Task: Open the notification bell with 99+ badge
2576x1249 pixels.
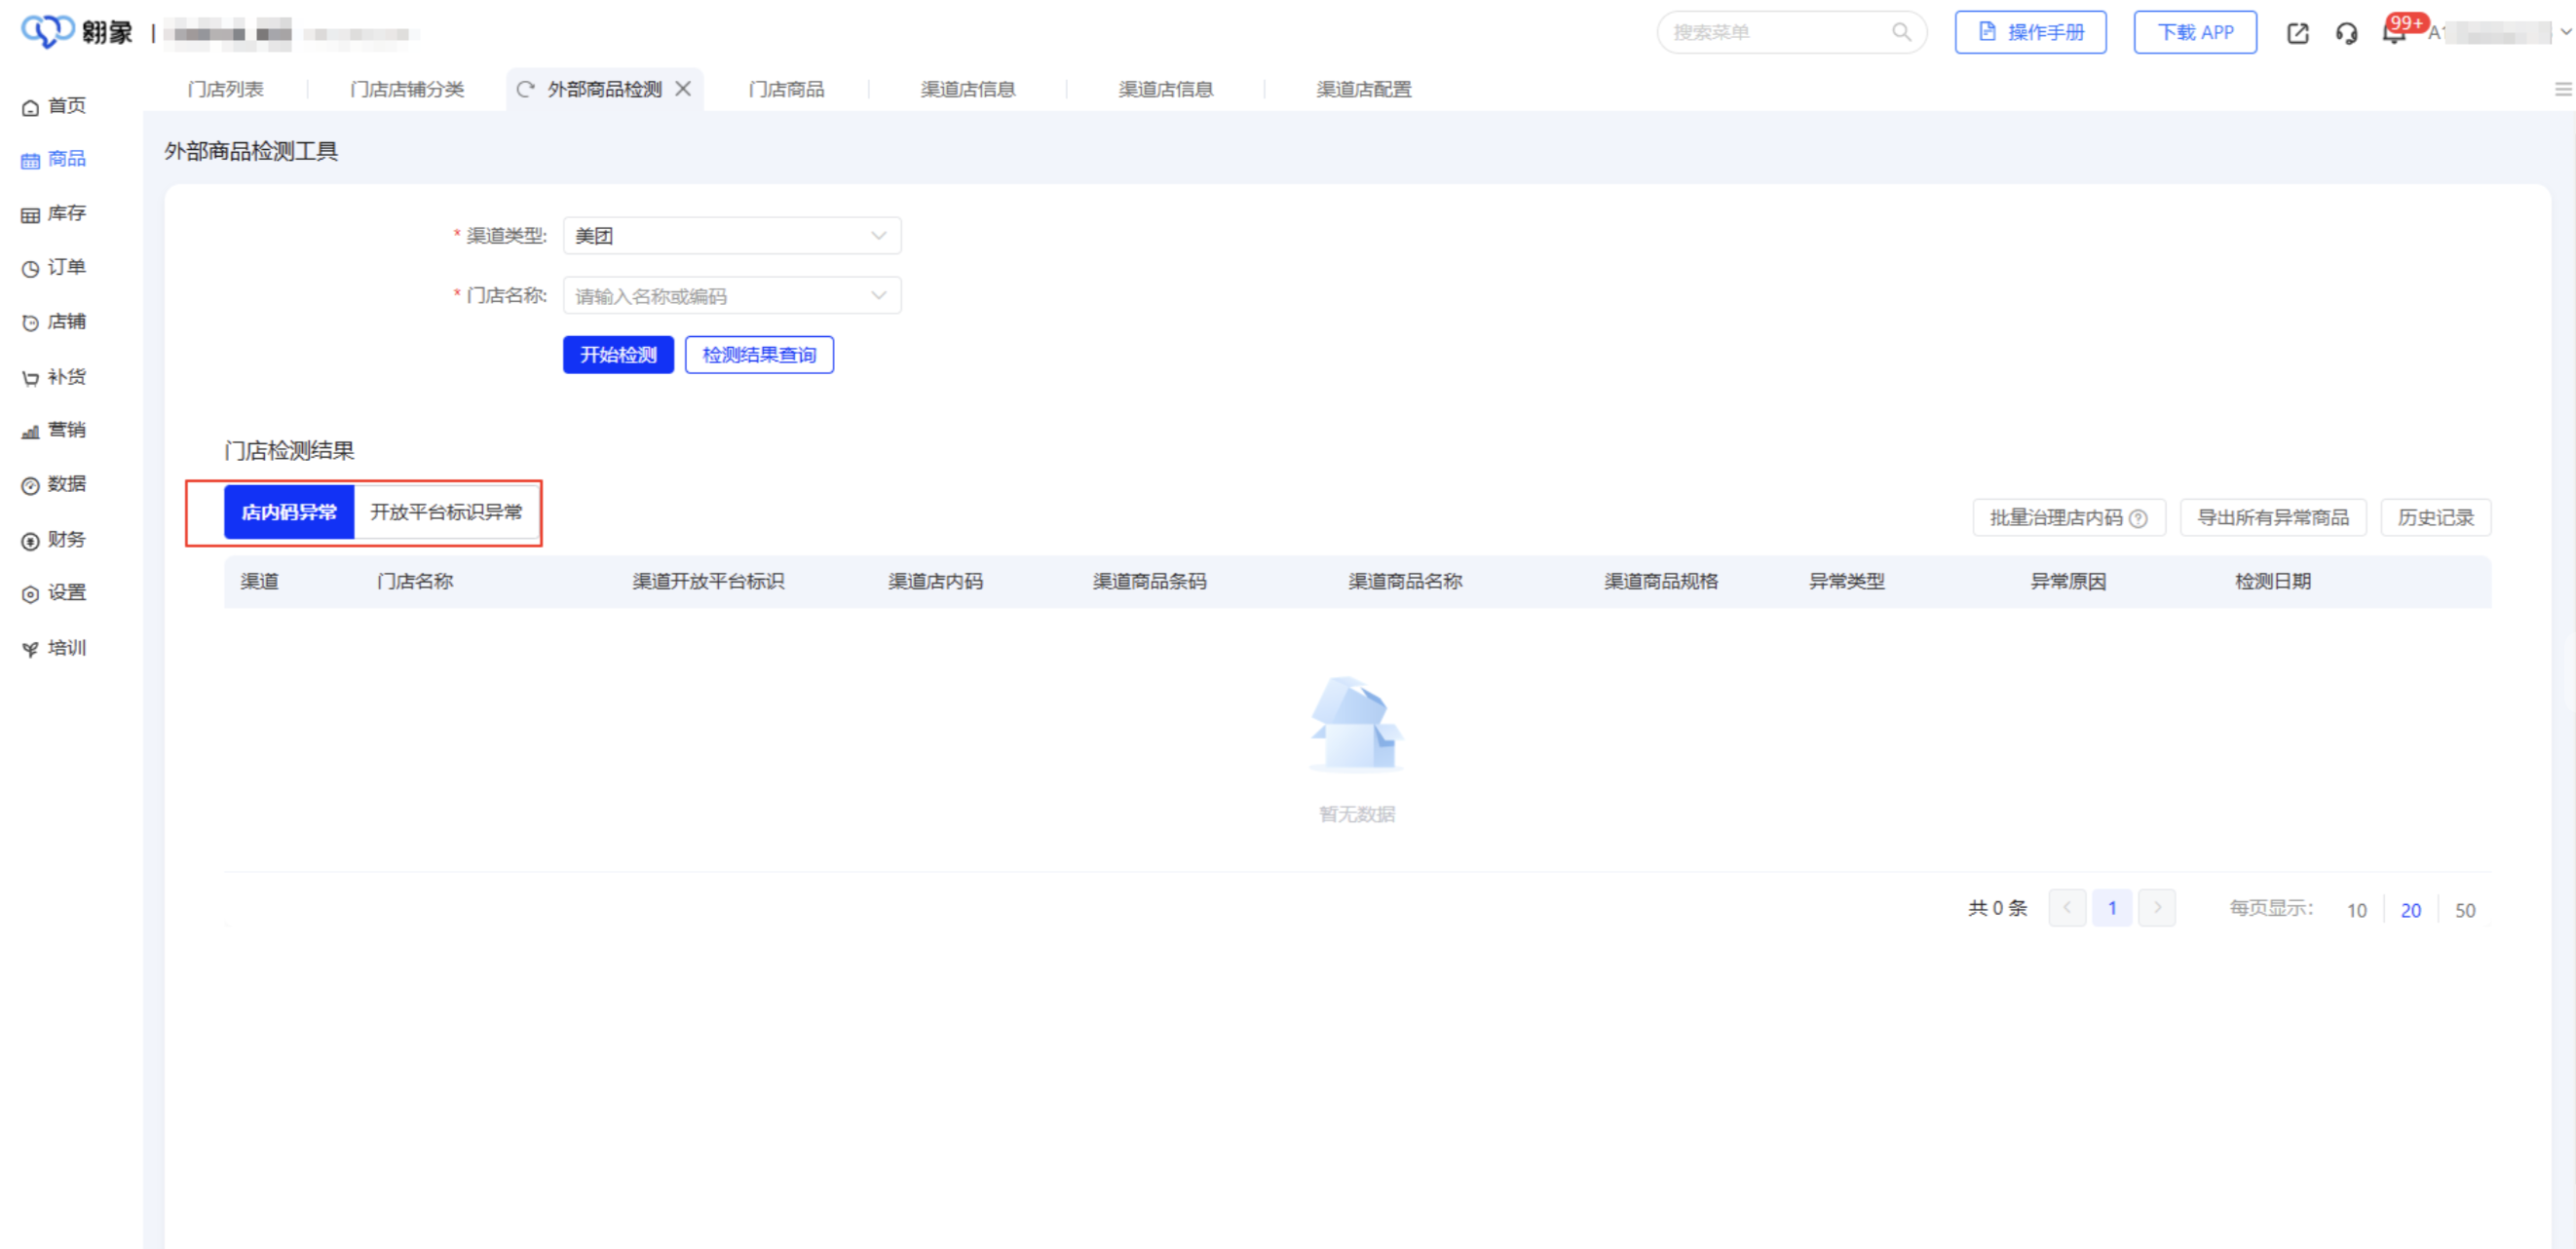Action: tap(2394, 33)
